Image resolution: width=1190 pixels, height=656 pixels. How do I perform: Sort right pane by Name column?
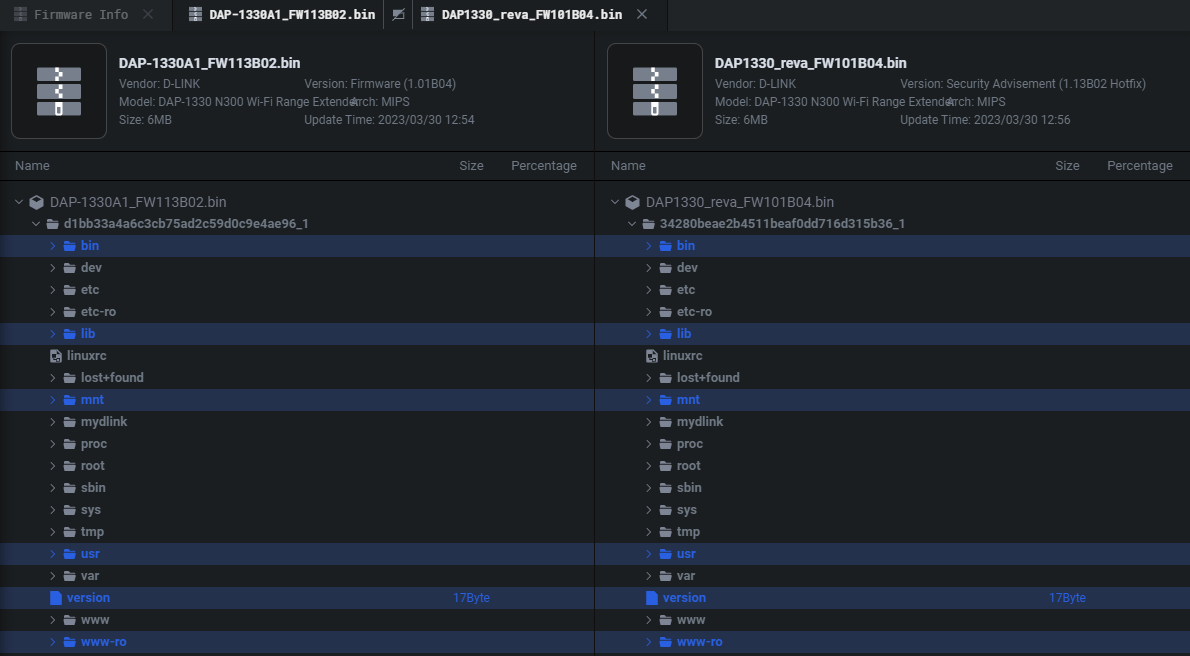click(x=628, y=166)
